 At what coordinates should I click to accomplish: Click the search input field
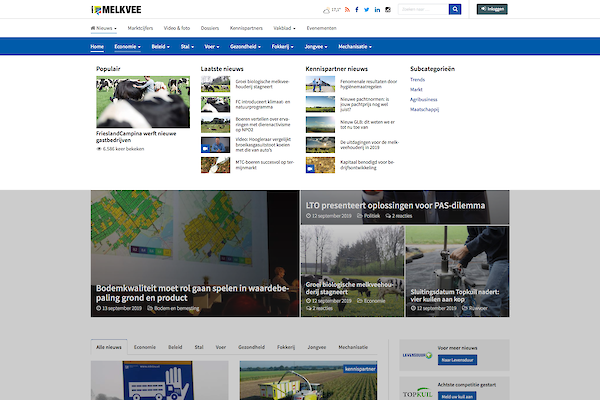(422, 9)
